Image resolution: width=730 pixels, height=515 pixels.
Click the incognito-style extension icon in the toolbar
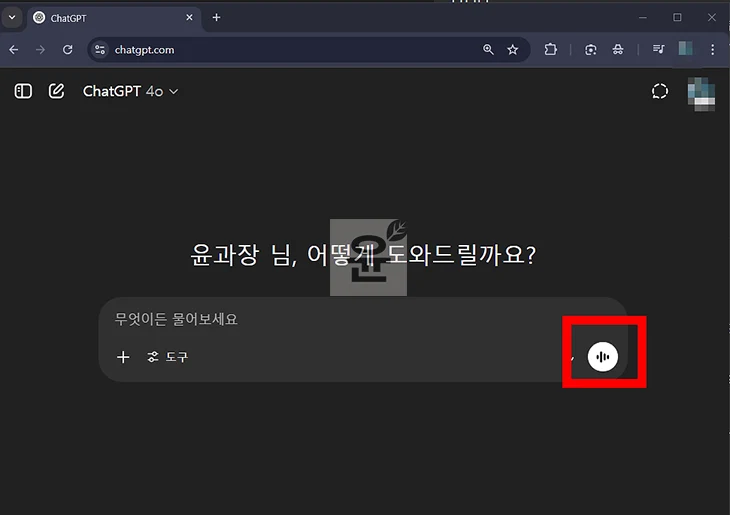tap(618, 49)
